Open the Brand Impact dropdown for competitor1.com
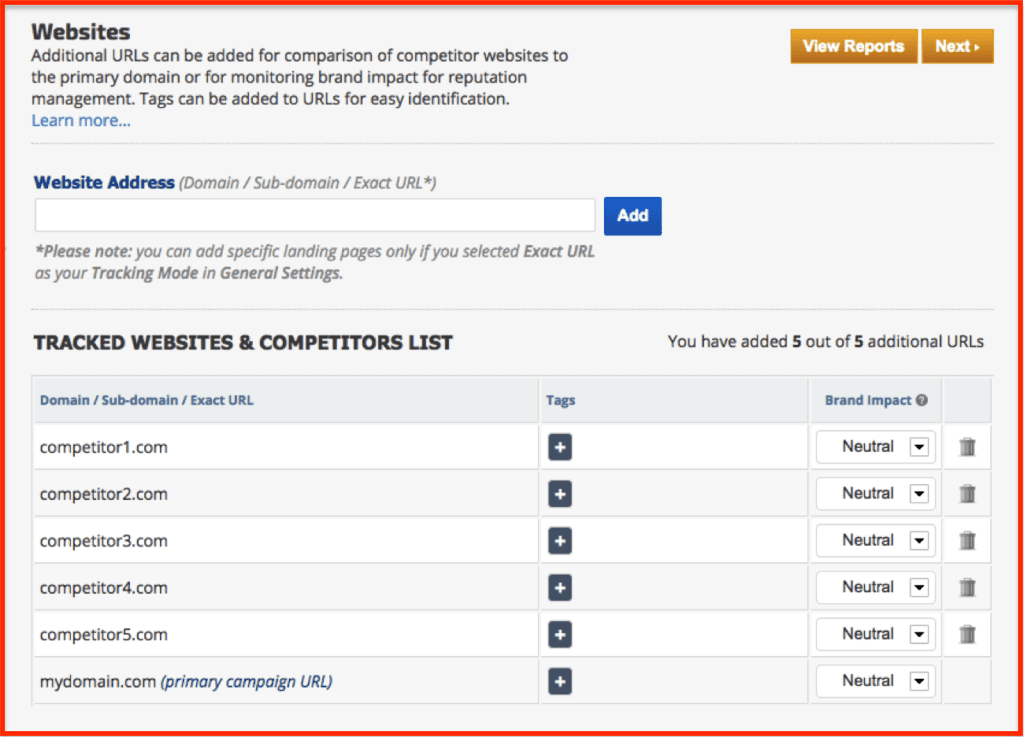This screenshot has width=1024, height=737. 875,447
